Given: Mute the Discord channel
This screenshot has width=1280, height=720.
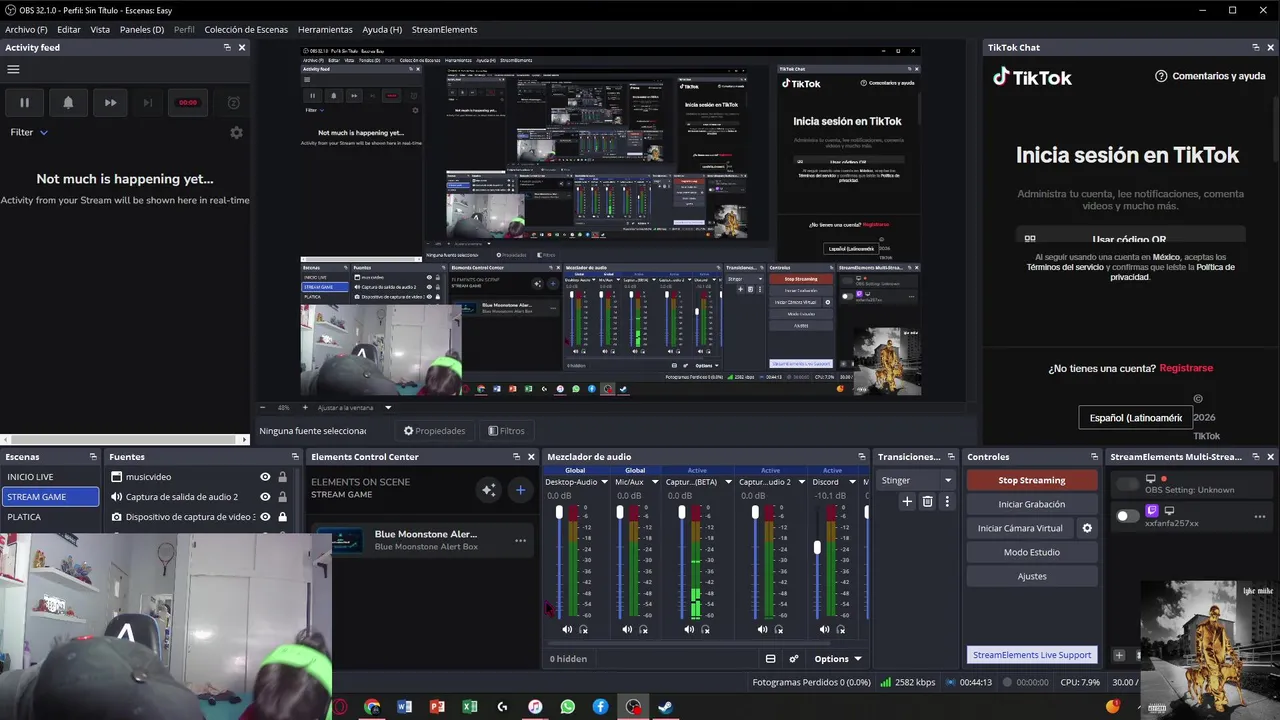Looking at the screenshot, I should click(824, 630).
